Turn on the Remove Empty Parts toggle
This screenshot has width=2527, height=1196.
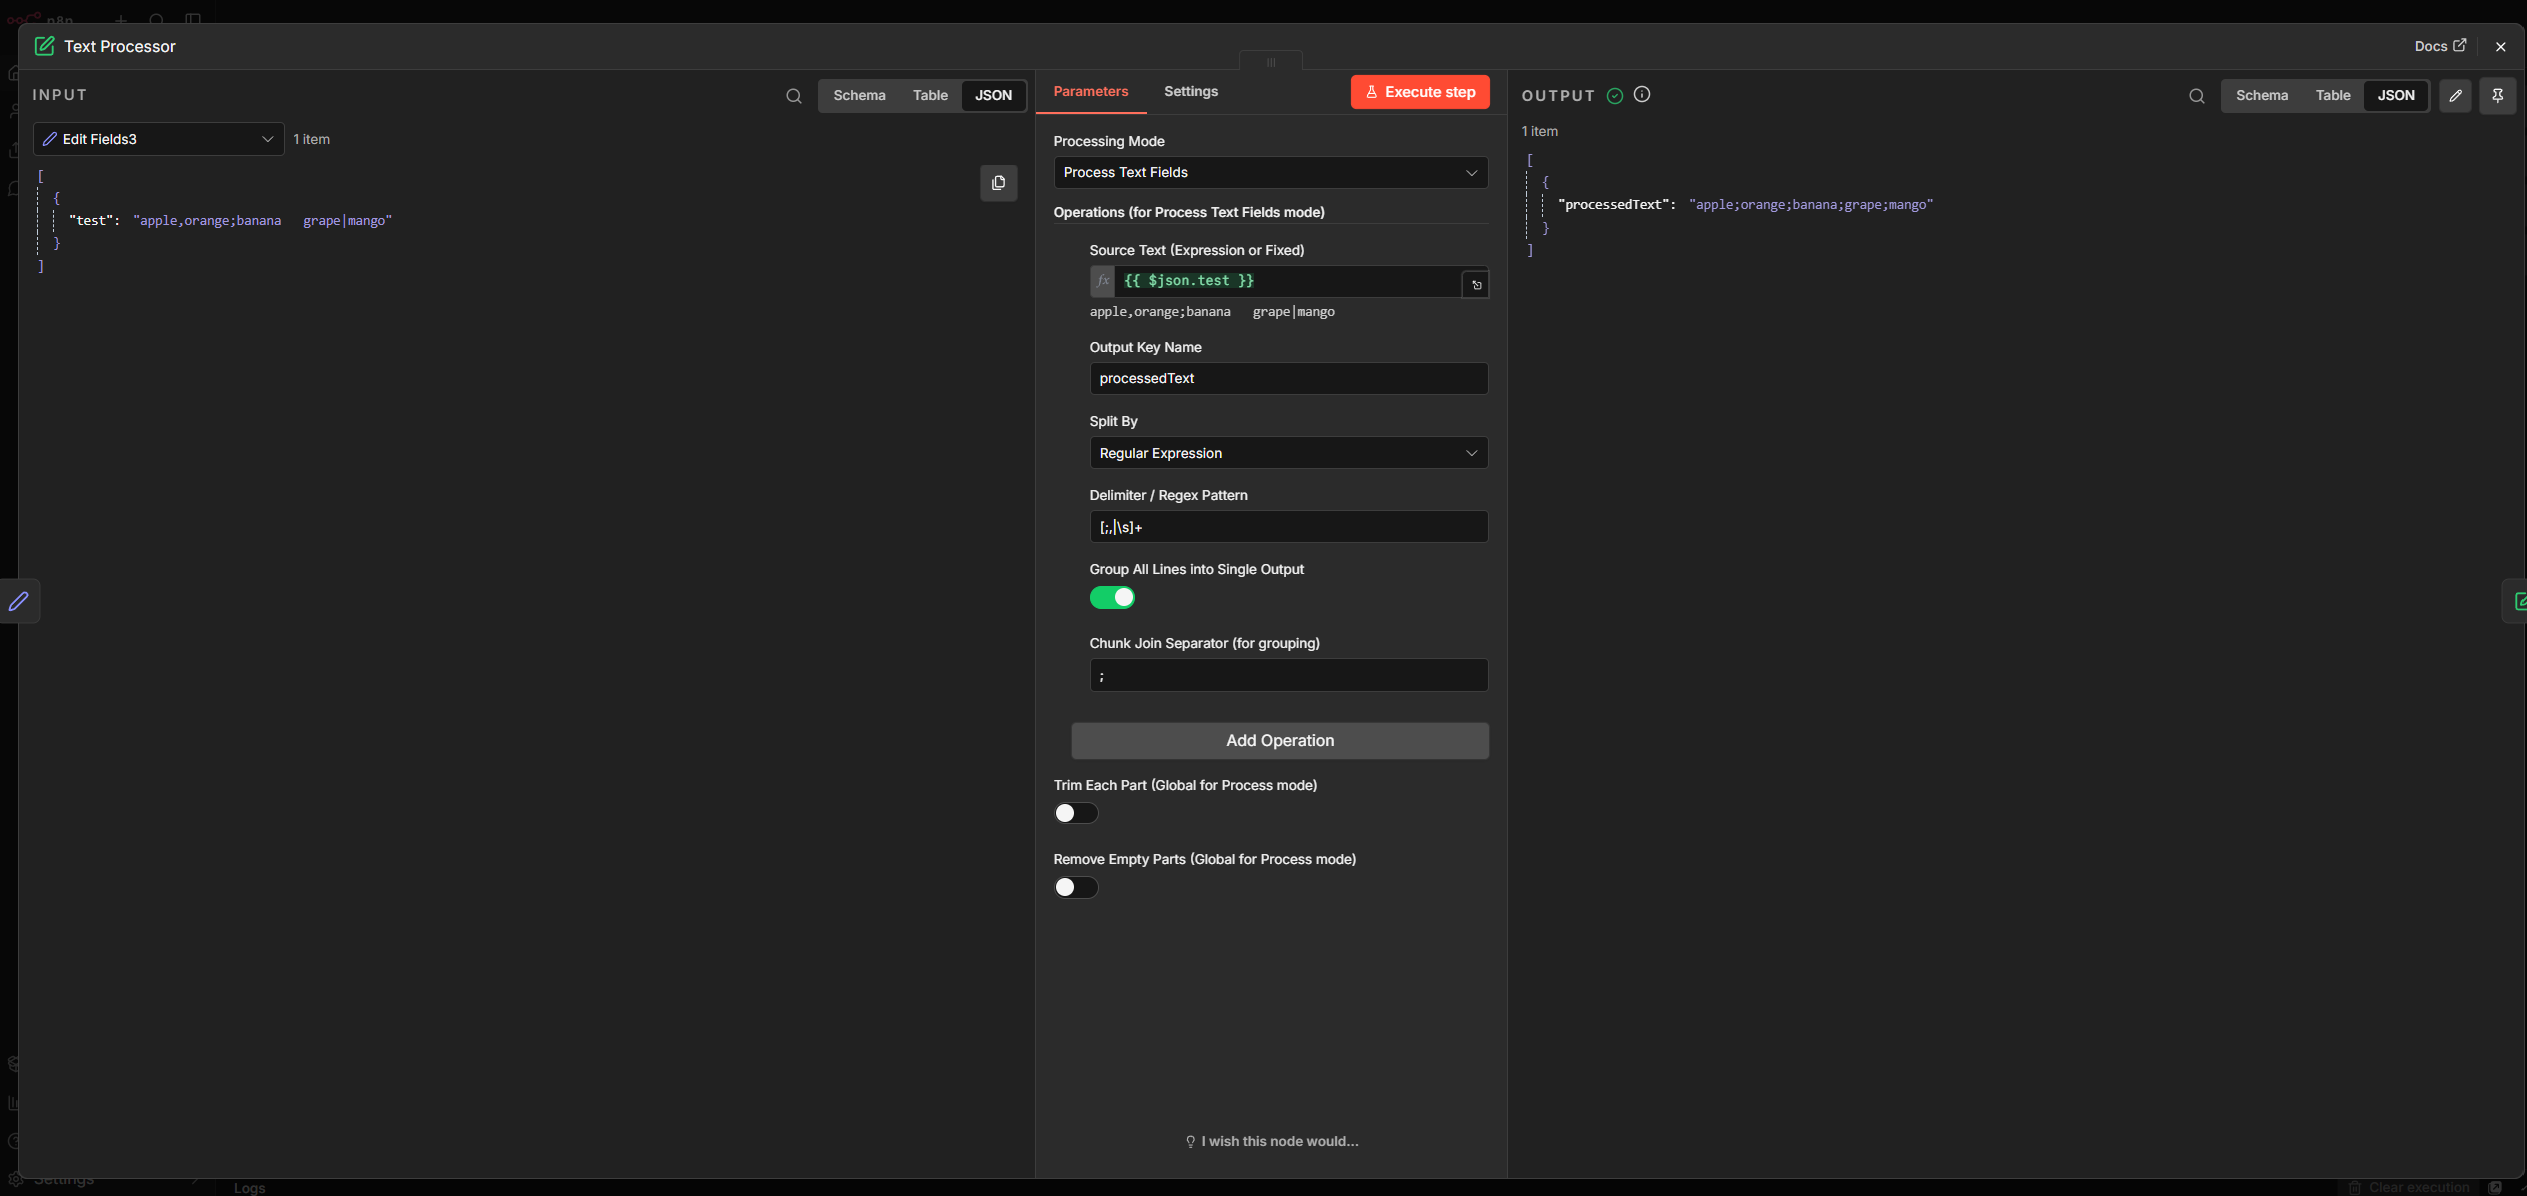(x=1076, y=888)
